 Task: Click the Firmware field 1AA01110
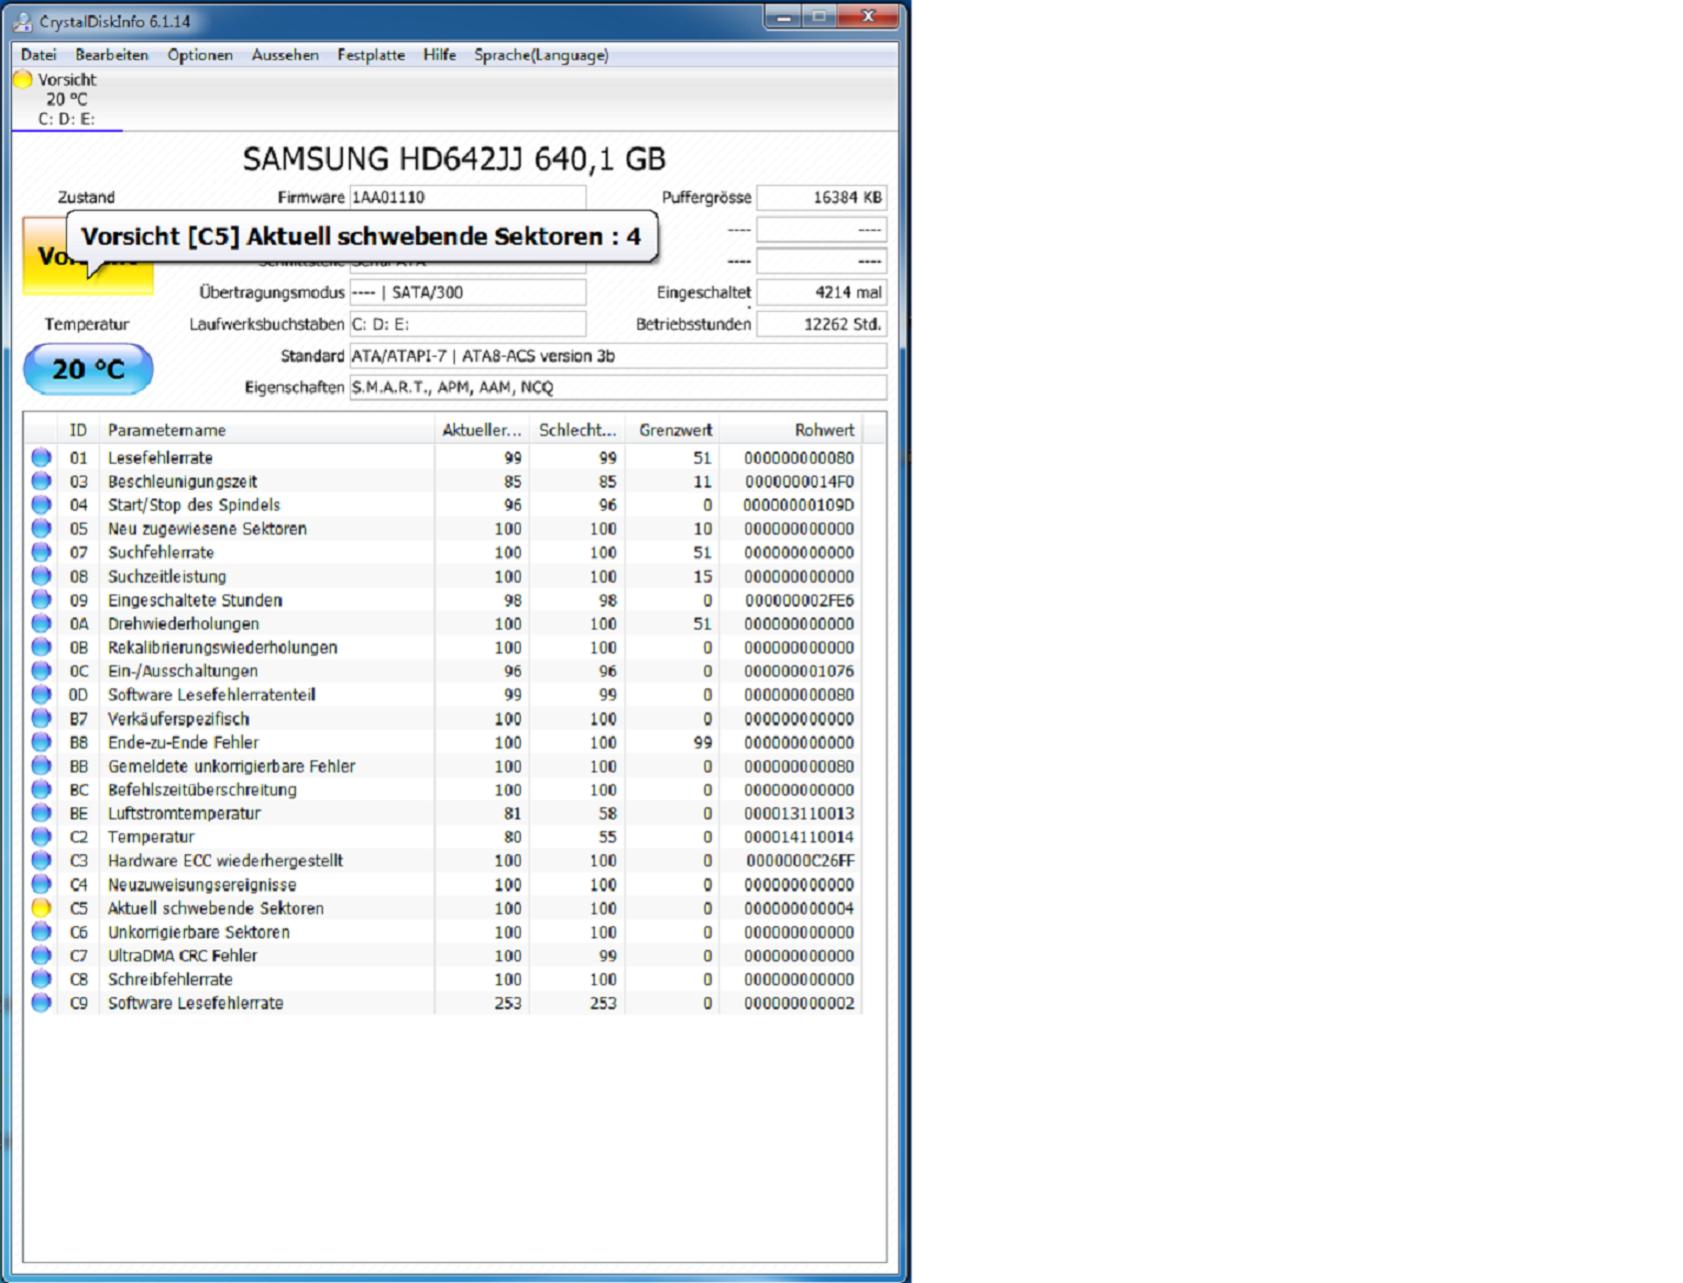point(467,198)
